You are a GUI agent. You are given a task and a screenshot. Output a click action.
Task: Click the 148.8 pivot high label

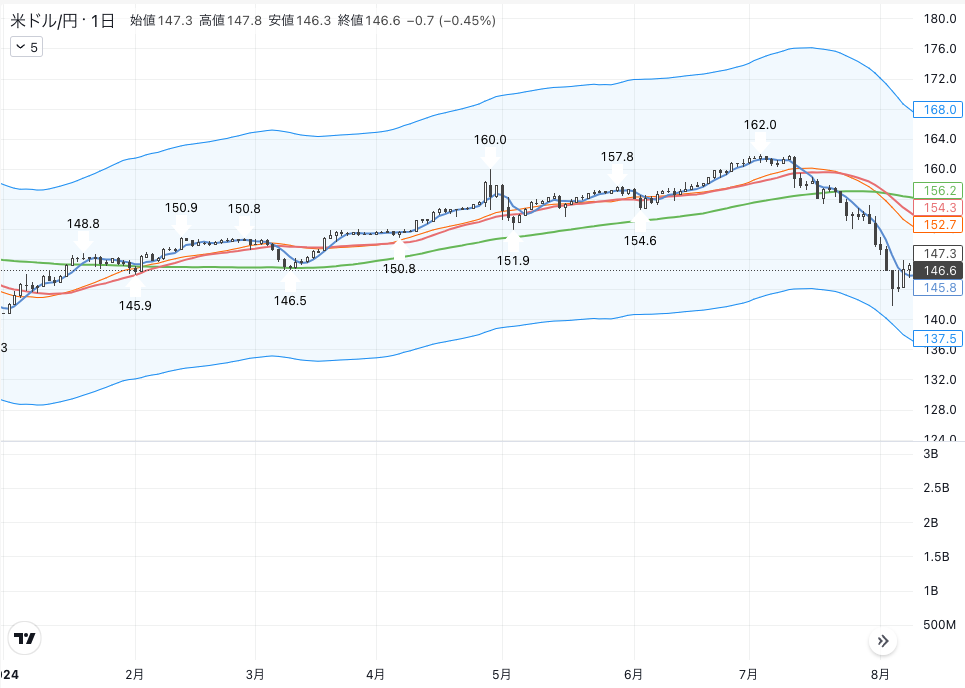tap(83, 224)
